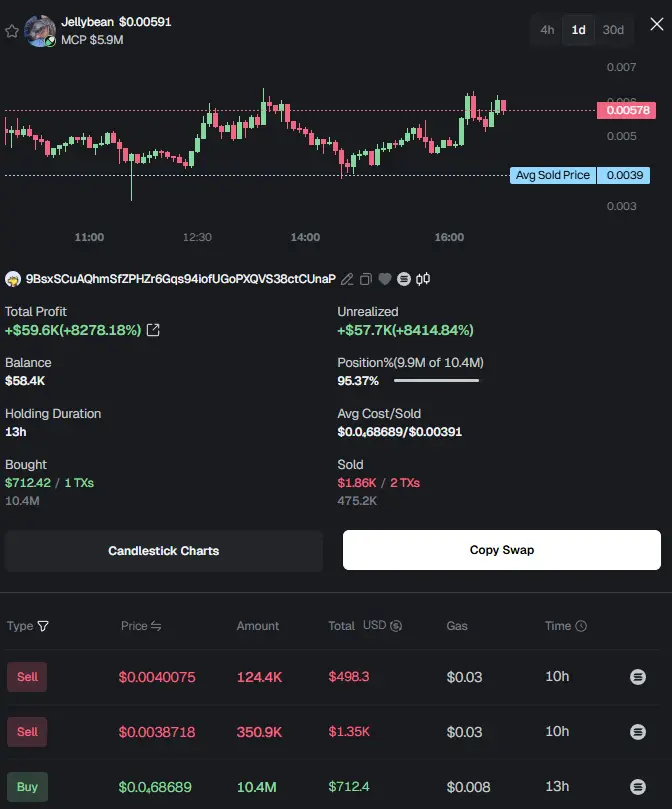Click the 124.4K amount cell

point(259,677)
